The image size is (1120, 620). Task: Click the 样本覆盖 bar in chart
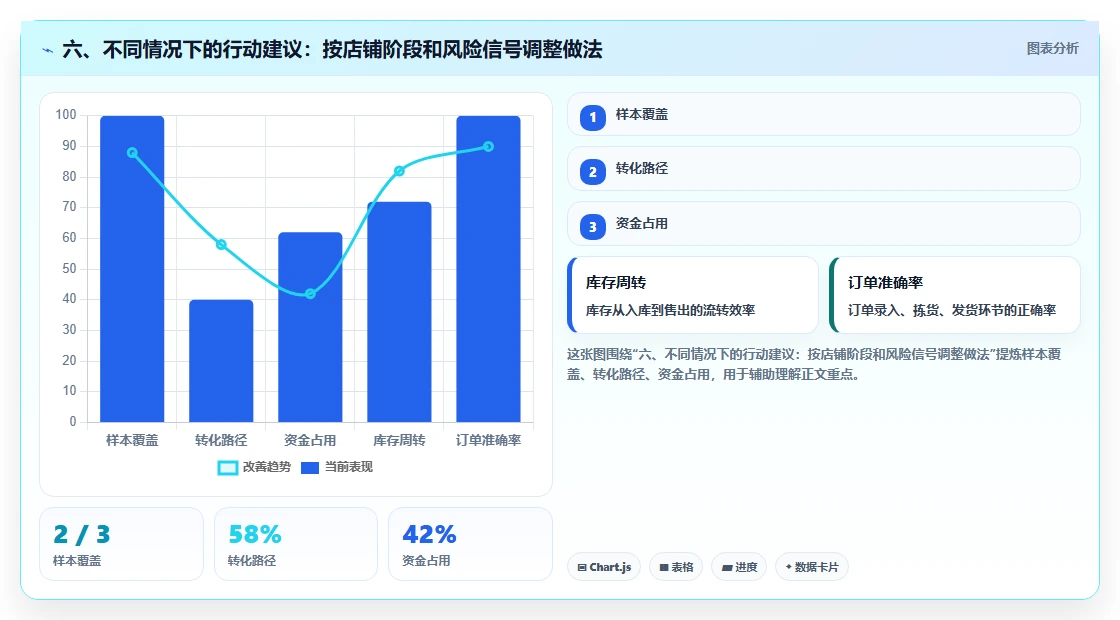point(132,269)
